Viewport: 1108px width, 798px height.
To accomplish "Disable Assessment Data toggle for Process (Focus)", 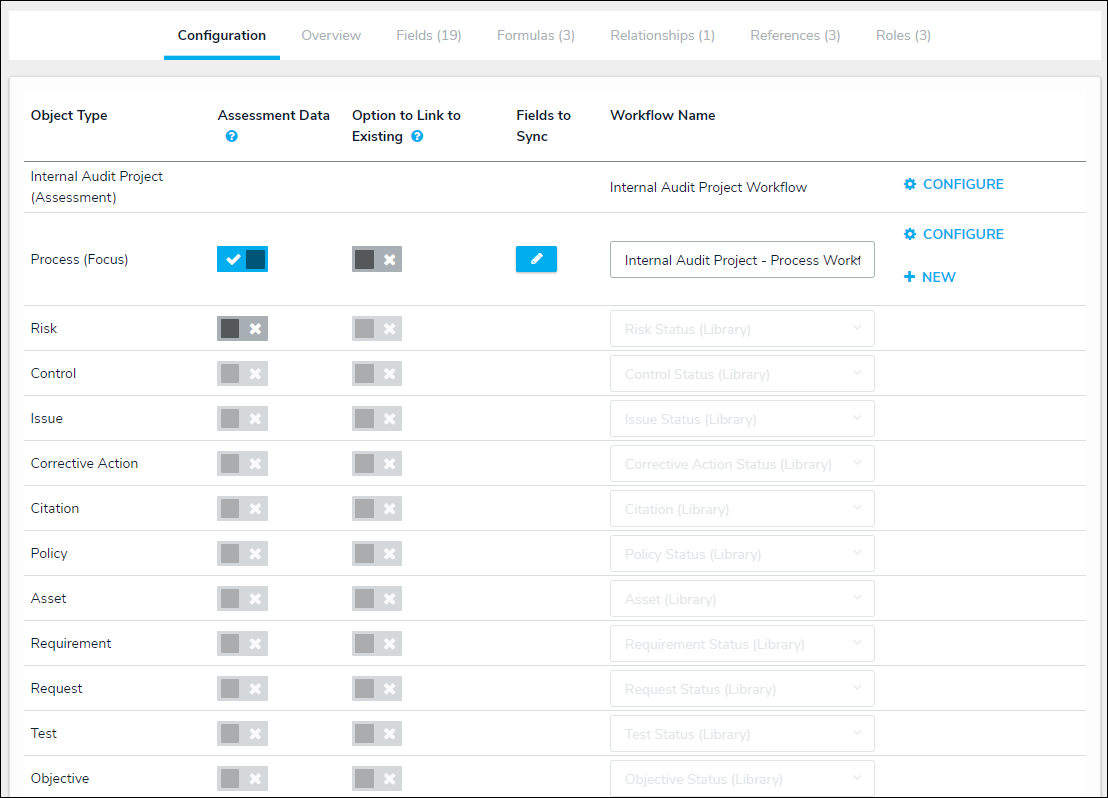I will point(242,259).
